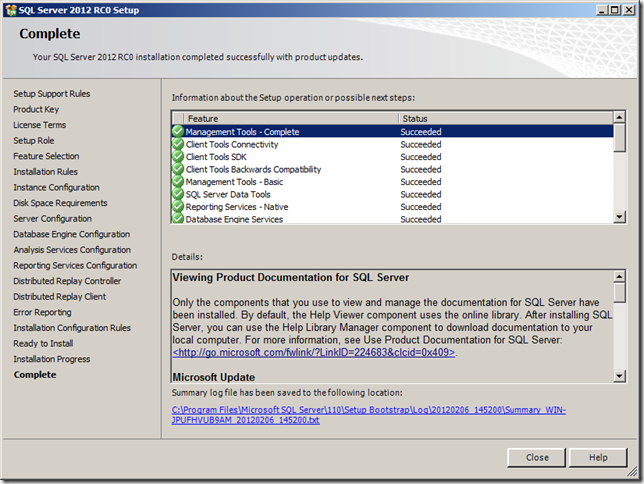Click Reporting Services Configuration step in sidebar
Screen dimensions: 644x484
click(75, 265)
